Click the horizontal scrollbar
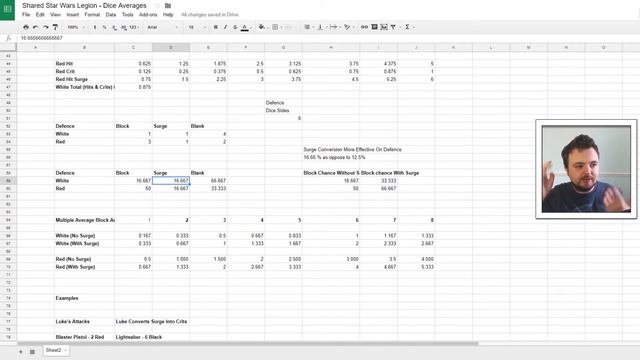This screenshot has width=640, height=360. [x=247, y=343]
